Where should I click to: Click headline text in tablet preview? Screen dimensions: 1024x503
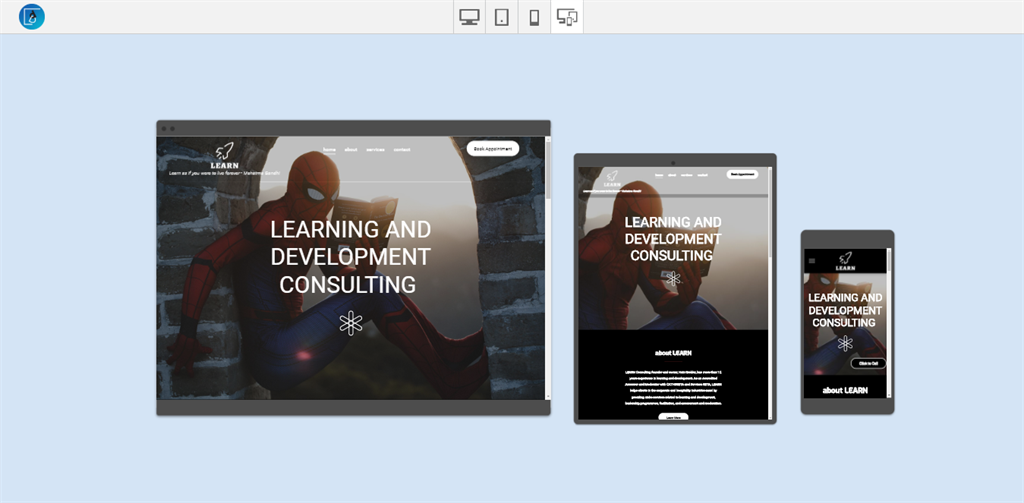(673, 238)
